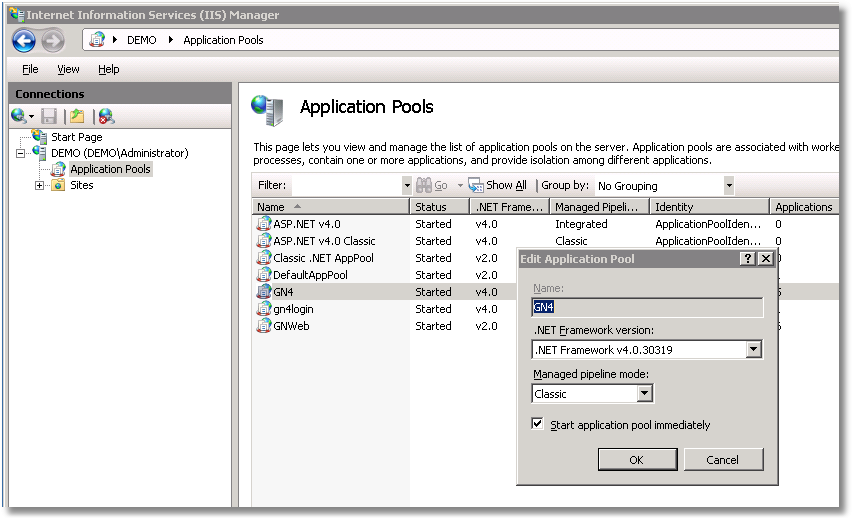853x521 pixels.
Task: Sort by the Name column header
Action: 330,207
